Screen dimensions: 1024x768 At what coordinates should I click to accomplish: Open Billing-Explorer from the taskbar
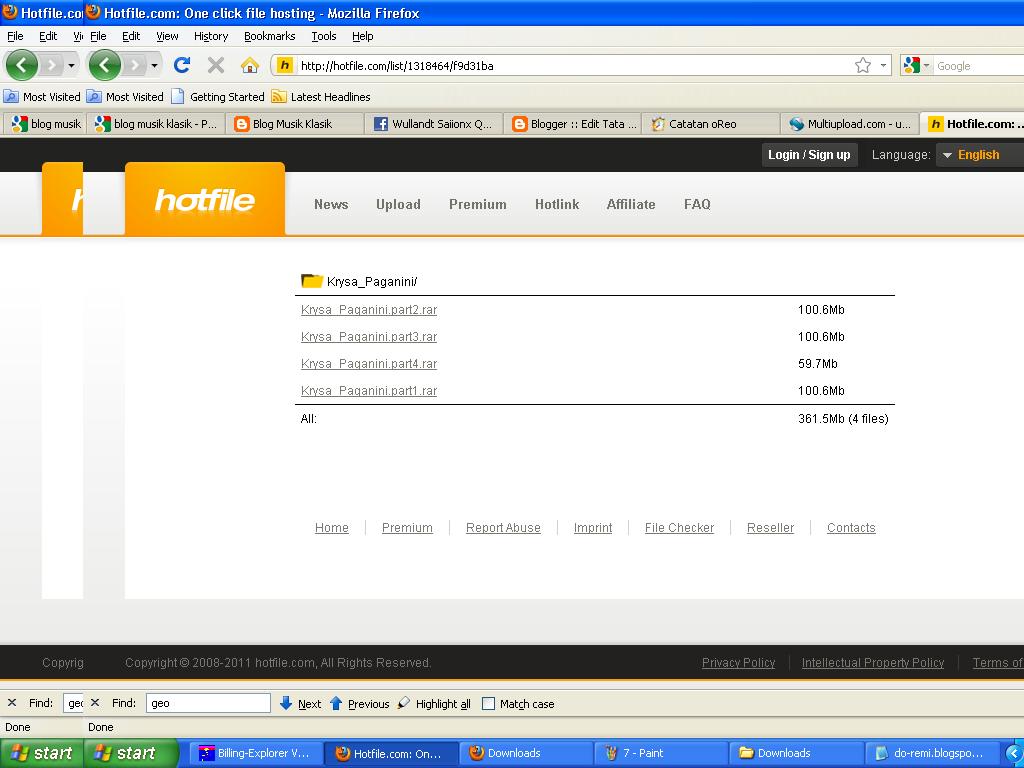(256, 753)
